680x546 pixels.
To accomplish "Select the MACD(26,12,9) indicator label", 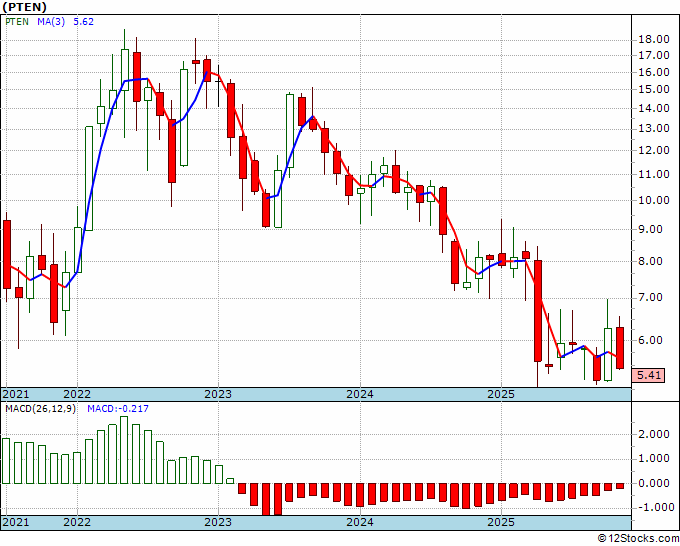I will [40, 409].
